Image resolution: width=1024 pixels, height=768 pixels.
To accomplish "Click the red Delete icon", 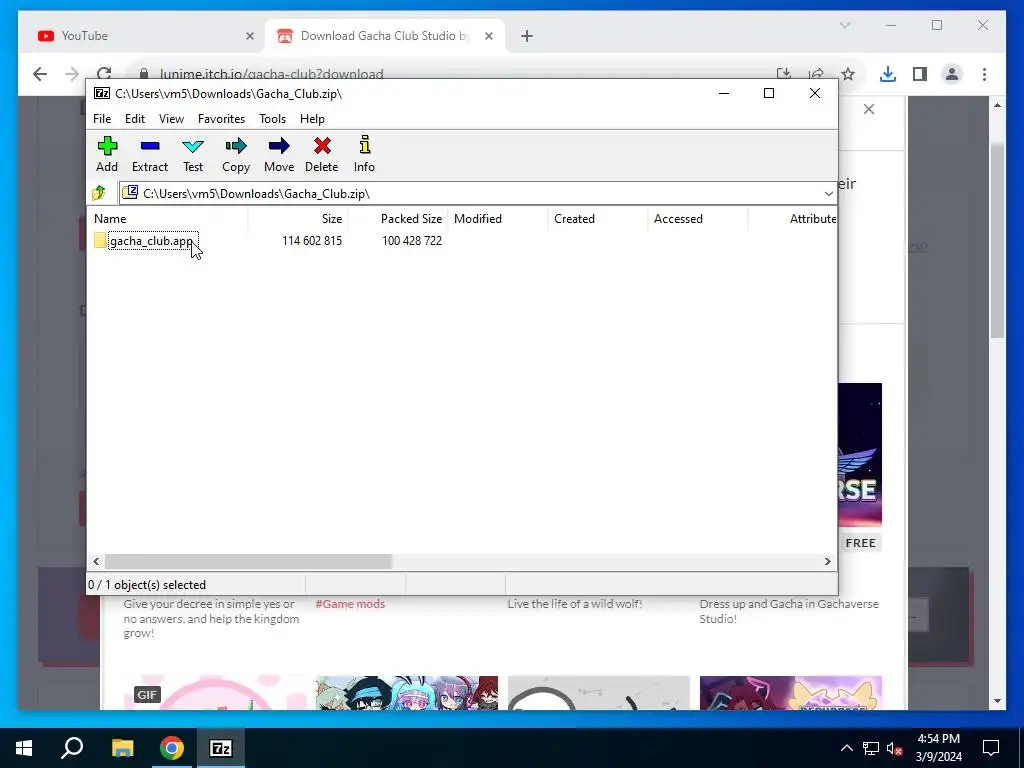I will (x=322, y=146).
